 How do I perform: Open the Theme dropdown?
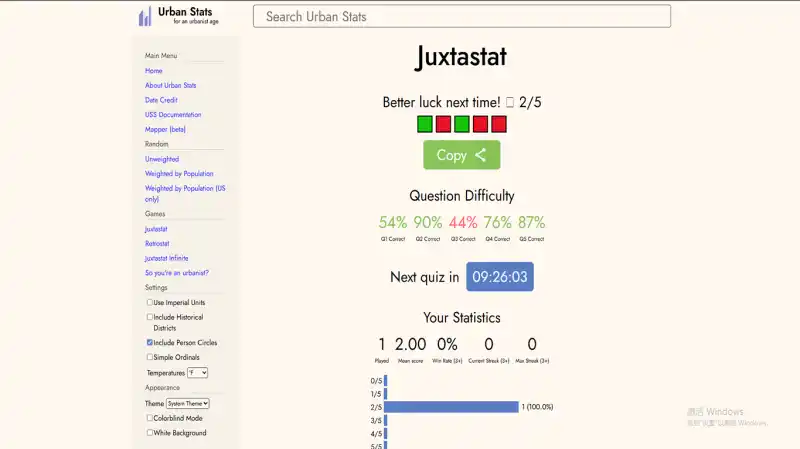tap(188, 403)
